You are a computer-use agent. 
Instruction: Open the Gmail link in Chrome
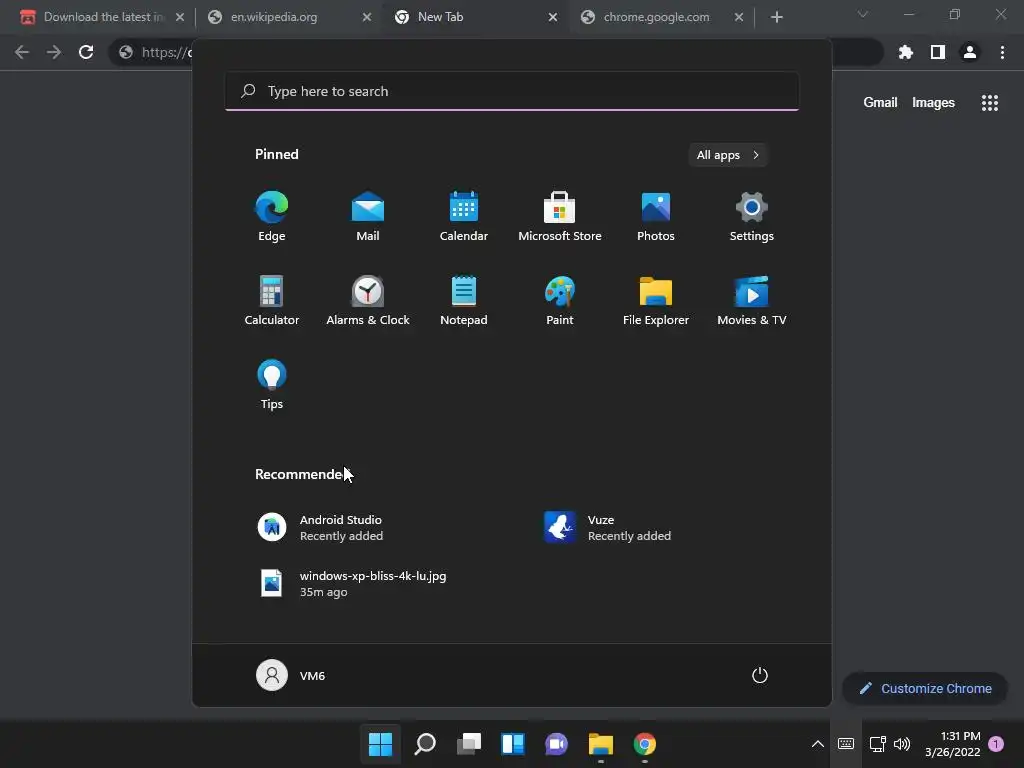click(x=880, y=103)
